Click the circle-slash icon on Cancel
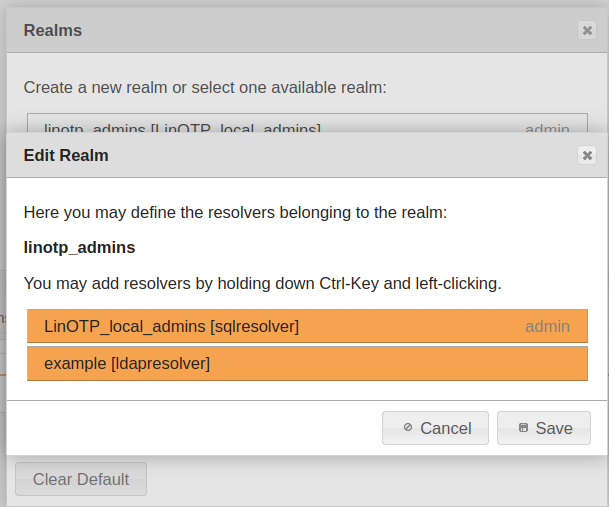Image resolution: width=609 pixels, height=507 pixels. [x=408, y=427]
